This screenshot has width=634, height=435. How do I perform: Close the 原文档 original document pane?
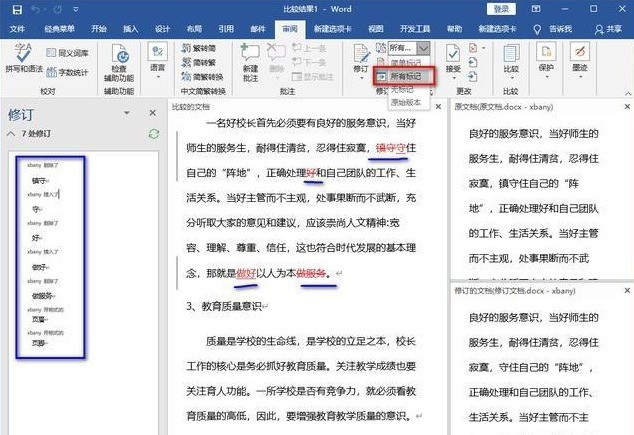pyautogui.click(x=627, y=107)
